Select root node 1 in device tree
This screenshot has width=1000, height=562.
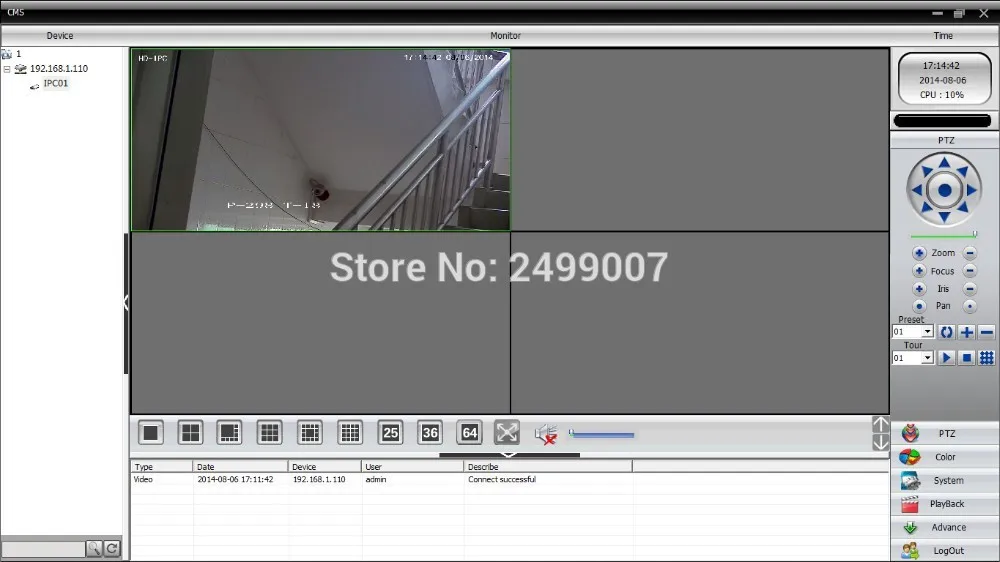pos(18,54)
